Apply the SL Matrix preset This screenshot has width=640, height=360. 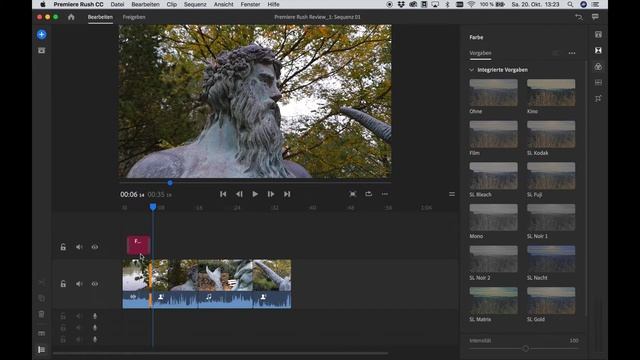tap(493, 301)
